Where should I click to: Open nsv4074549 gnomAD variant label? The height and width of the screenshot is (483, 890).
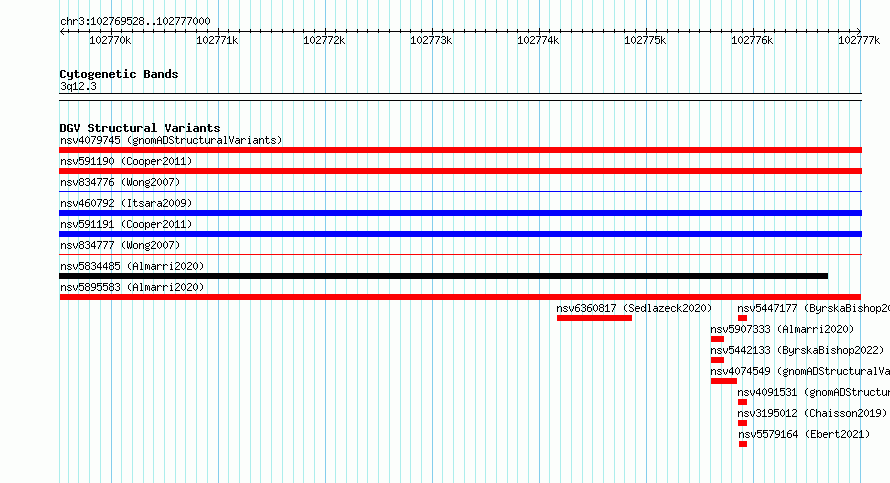coord(800,371)
